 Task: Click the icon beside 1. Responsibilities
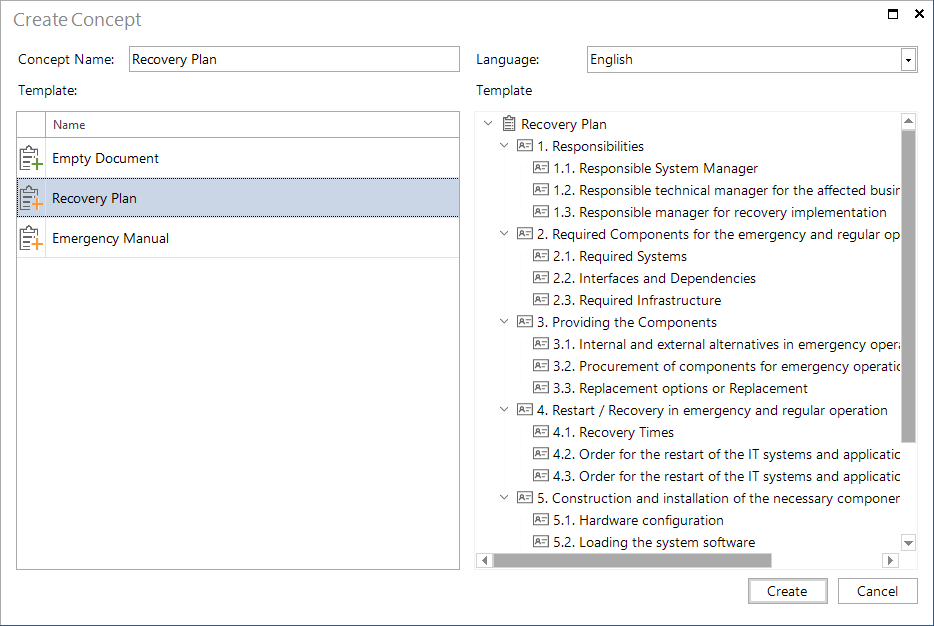click(525, 145)
